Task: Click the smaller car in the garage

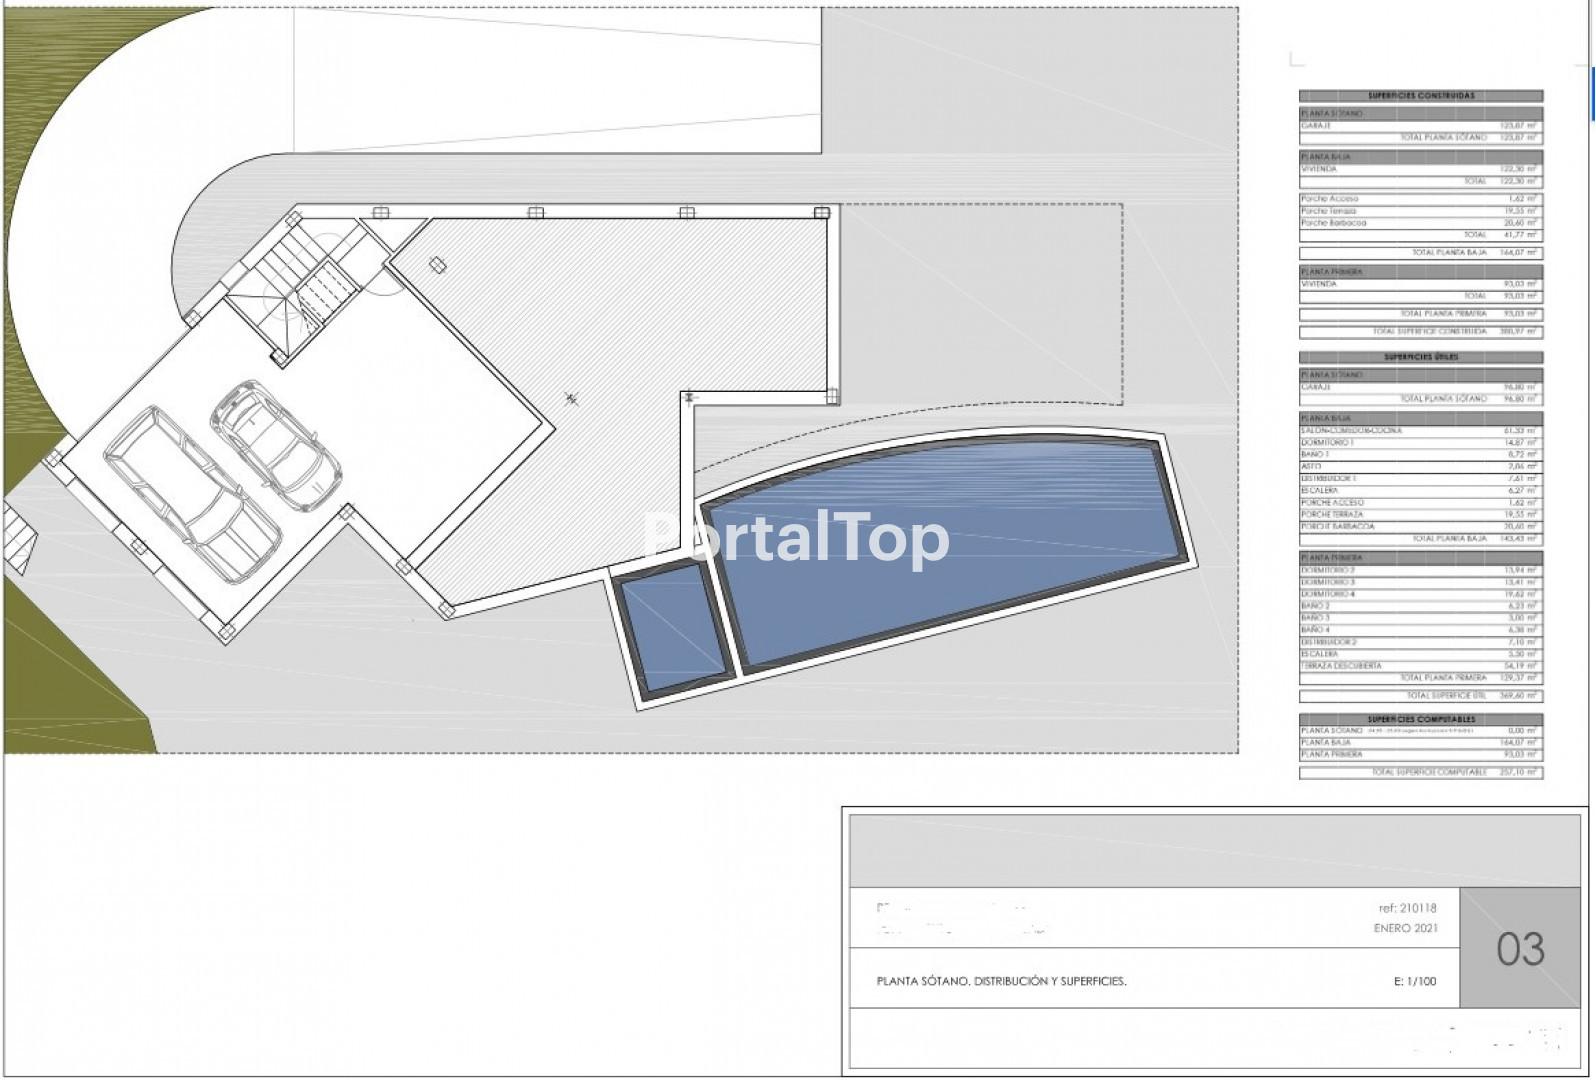Action: 276,444
